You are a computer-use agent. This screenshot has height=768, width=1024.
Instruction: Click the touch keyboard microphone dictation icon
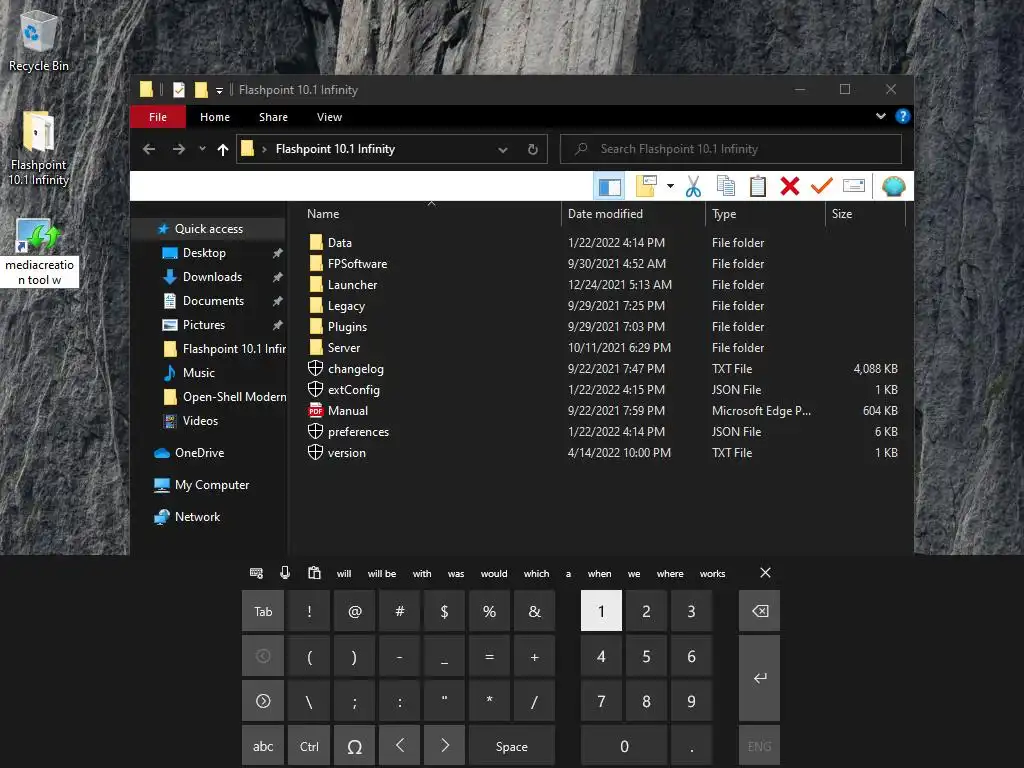point(285,573)
